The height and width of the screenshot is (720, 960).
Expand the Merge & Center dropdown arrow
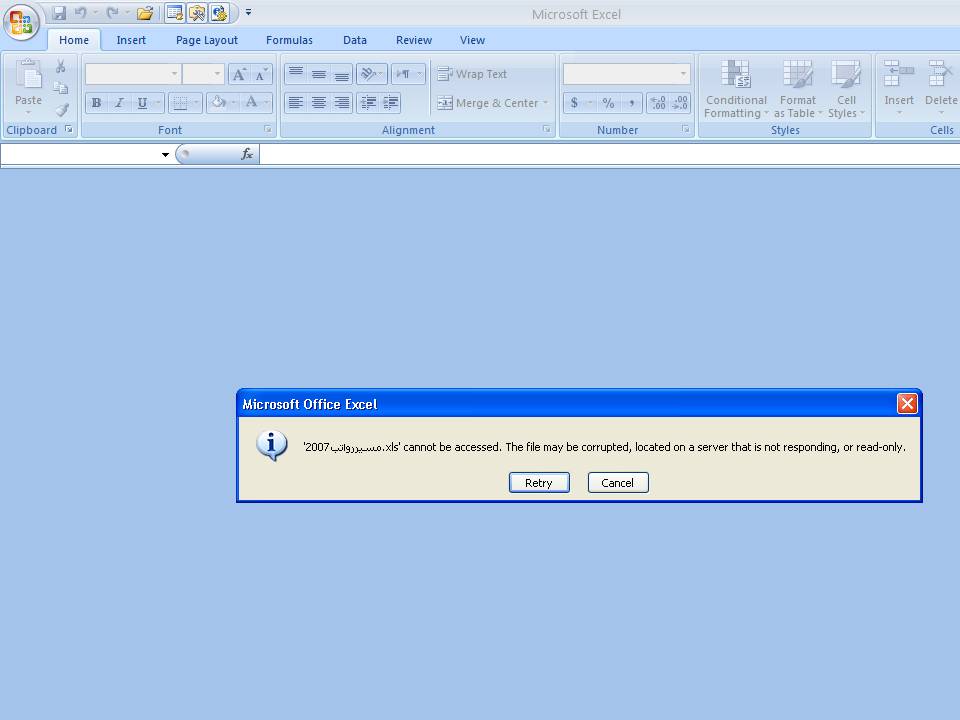click(546, 103)
